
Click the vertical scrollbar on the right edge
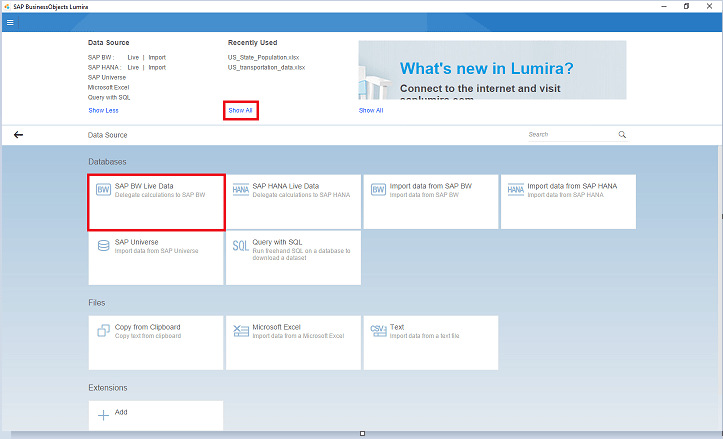720,288
